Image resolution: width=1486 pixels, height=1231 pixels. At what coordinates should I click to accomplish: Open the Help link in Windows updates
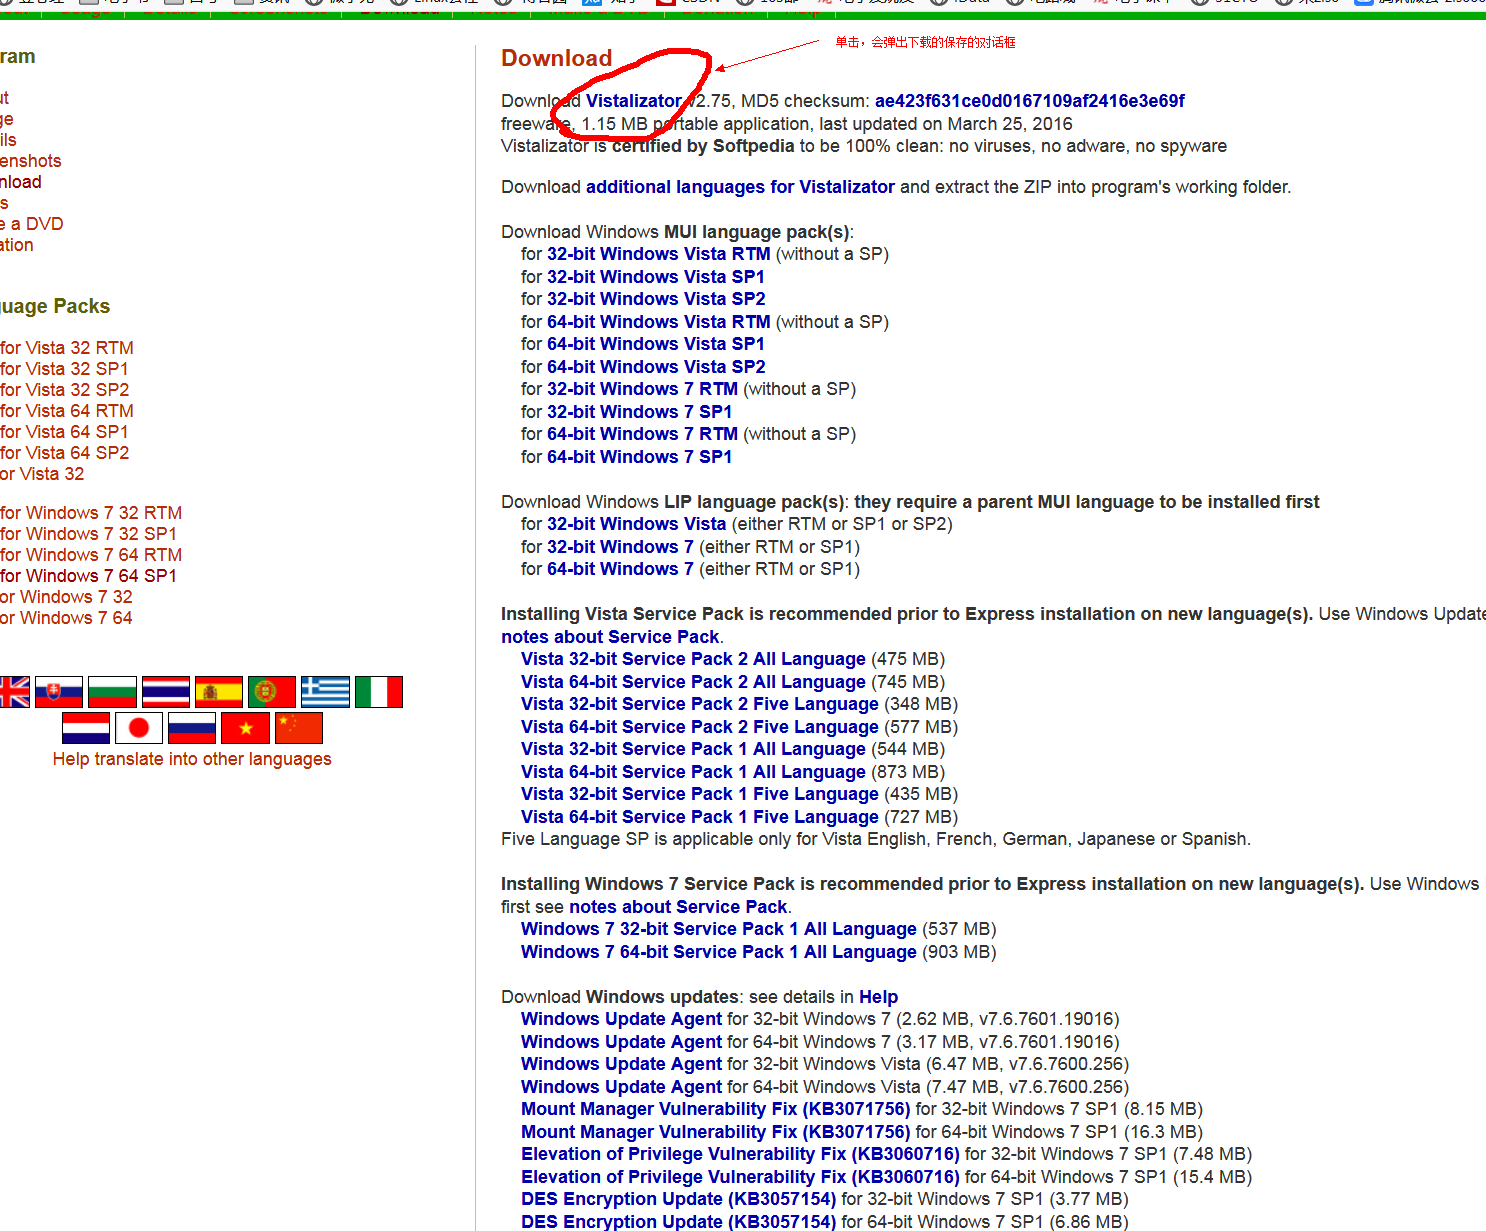coord(879,997)
